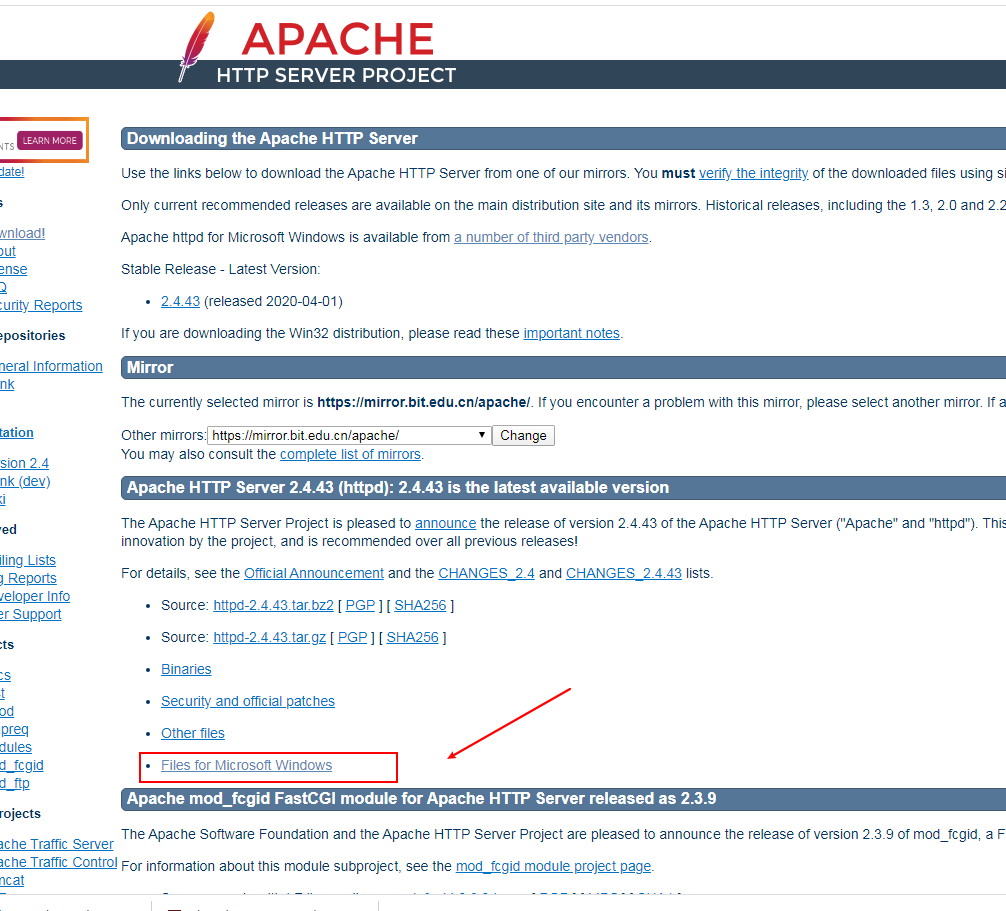Open Trunk (dev) documentation sidebar link
Viewport: 1006px width, 911px height.
point(25,481)
